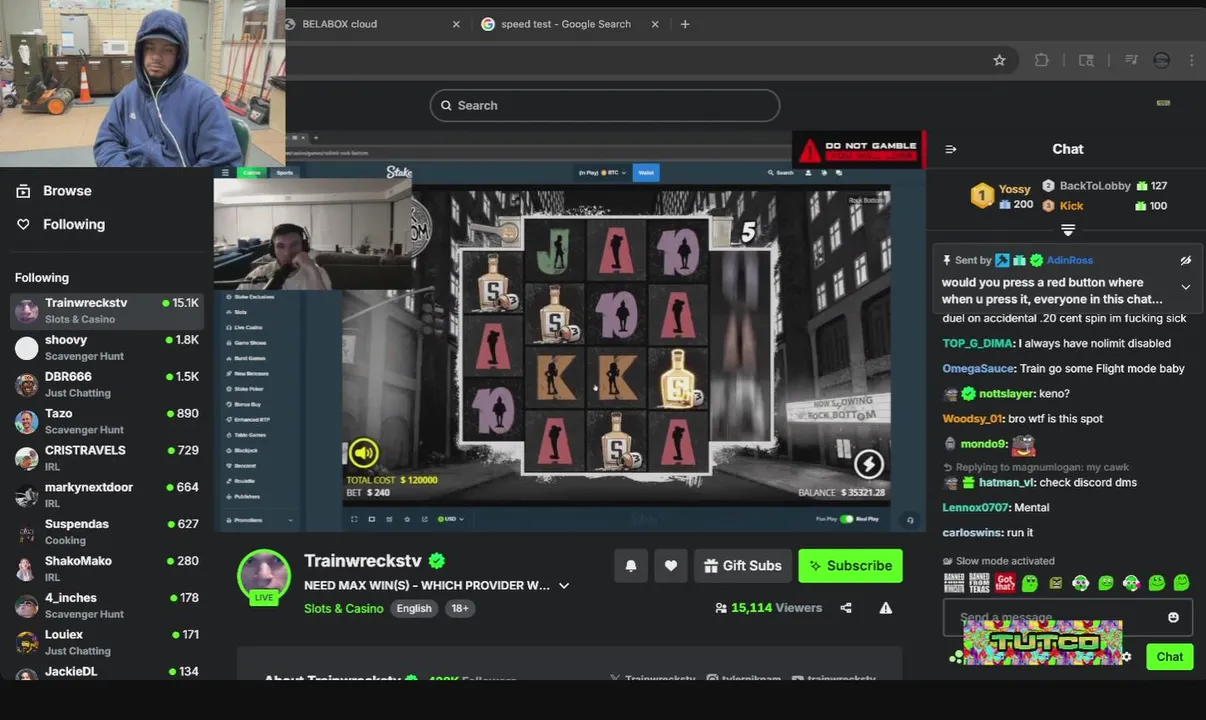The width and height of the screenshot is (1206, 720).
Task: Open emoji picker in message box
Action: pos(1173,618)
